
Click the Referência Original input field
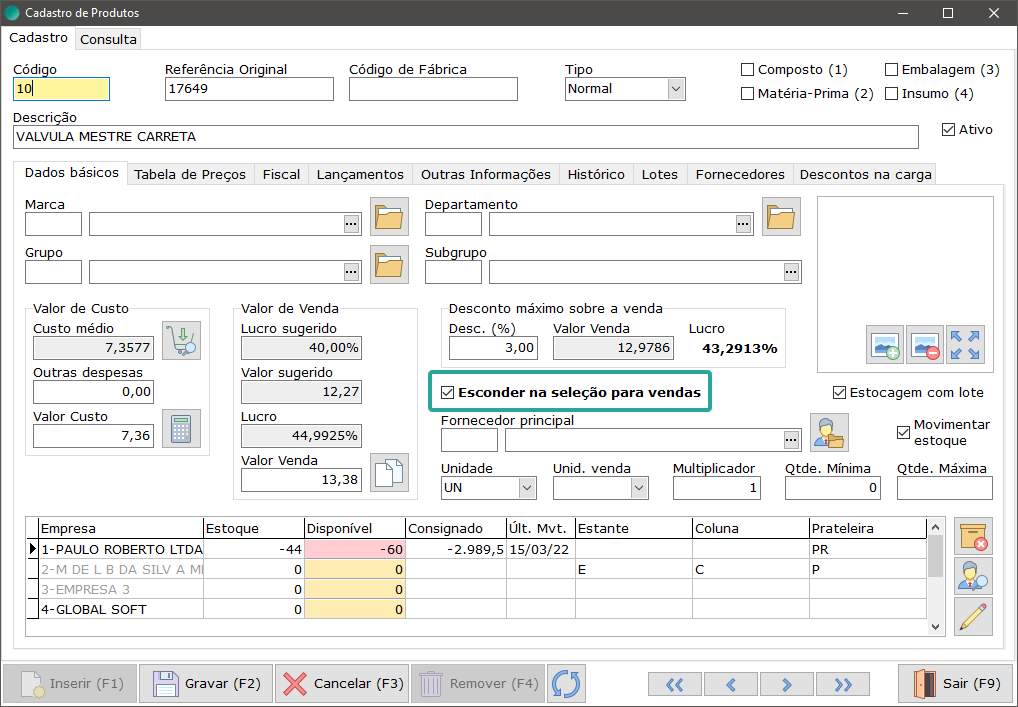pyautogui.click(x=249, y=89)
